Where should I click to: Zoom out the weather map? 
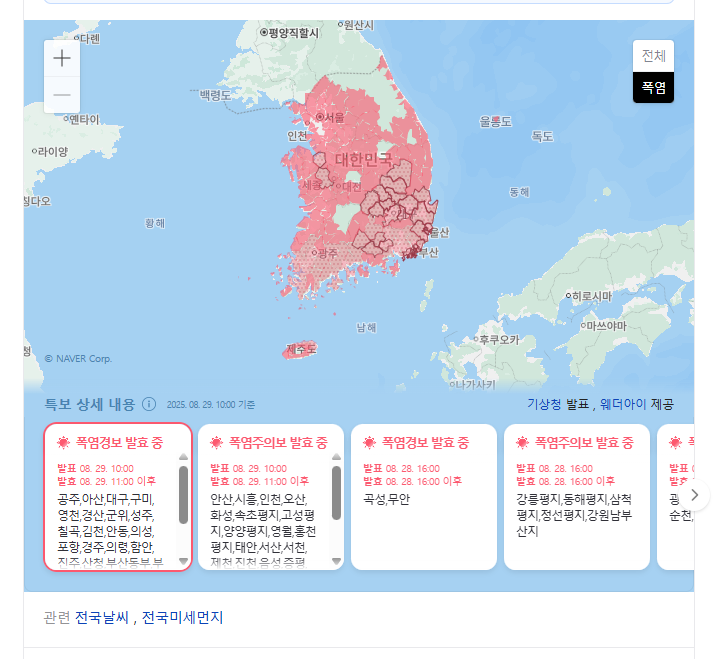[62, 95]
